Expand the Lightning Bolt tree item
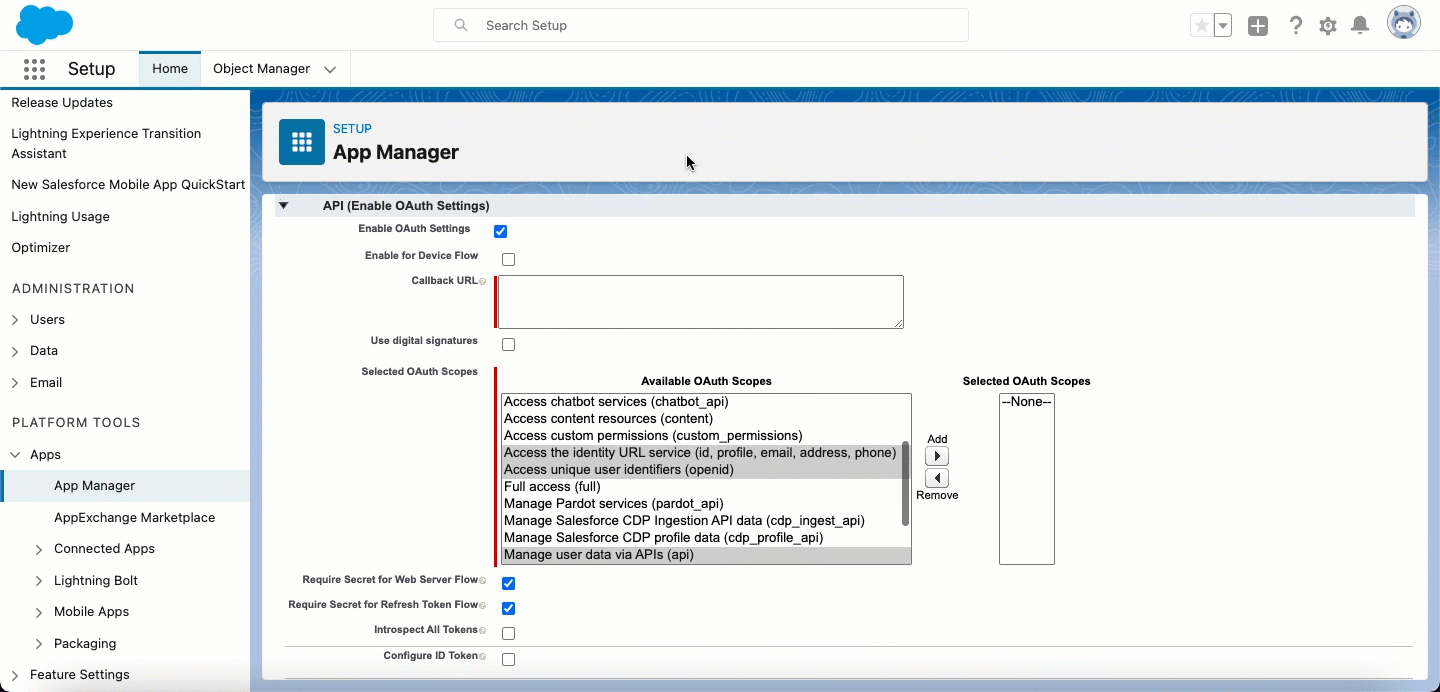 [x=39, y=581]
